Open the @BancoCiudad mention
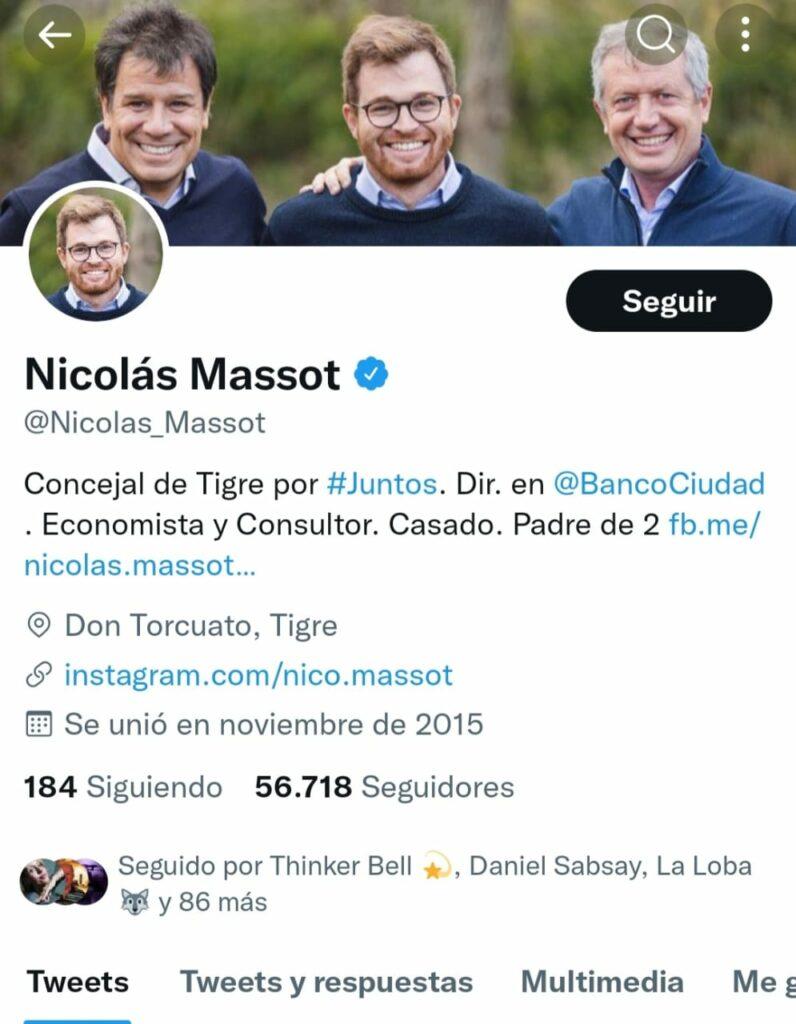This screenshot has height=1024, width=796. (659, 484)
